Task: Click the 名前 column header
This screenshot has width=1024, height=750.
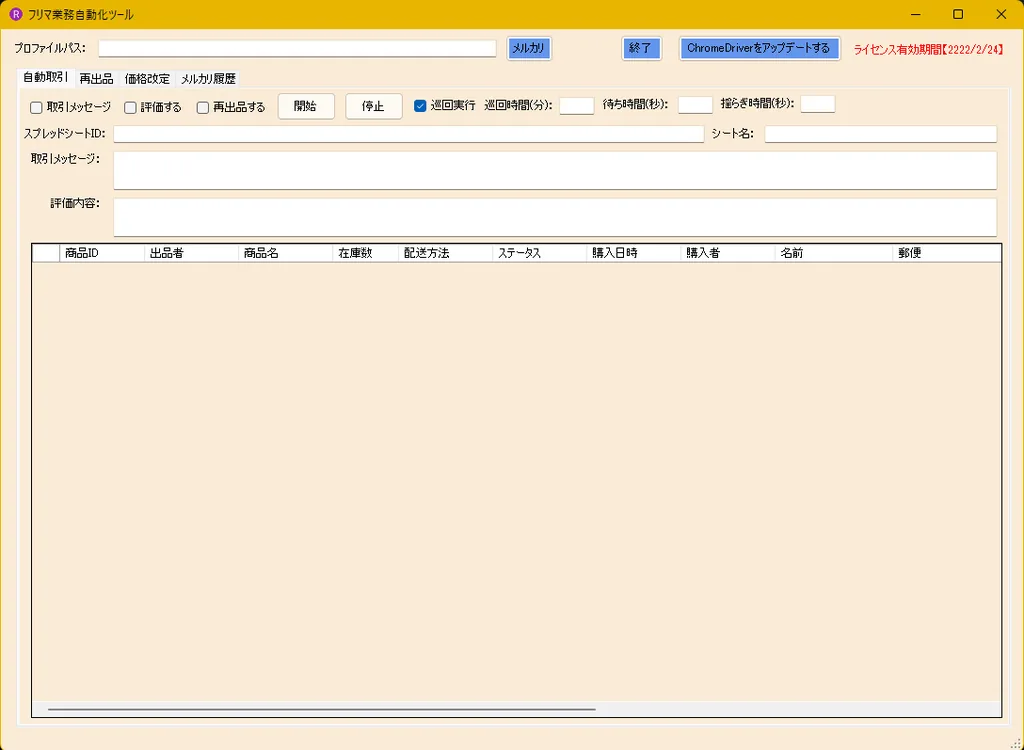Action: [833, 253]
